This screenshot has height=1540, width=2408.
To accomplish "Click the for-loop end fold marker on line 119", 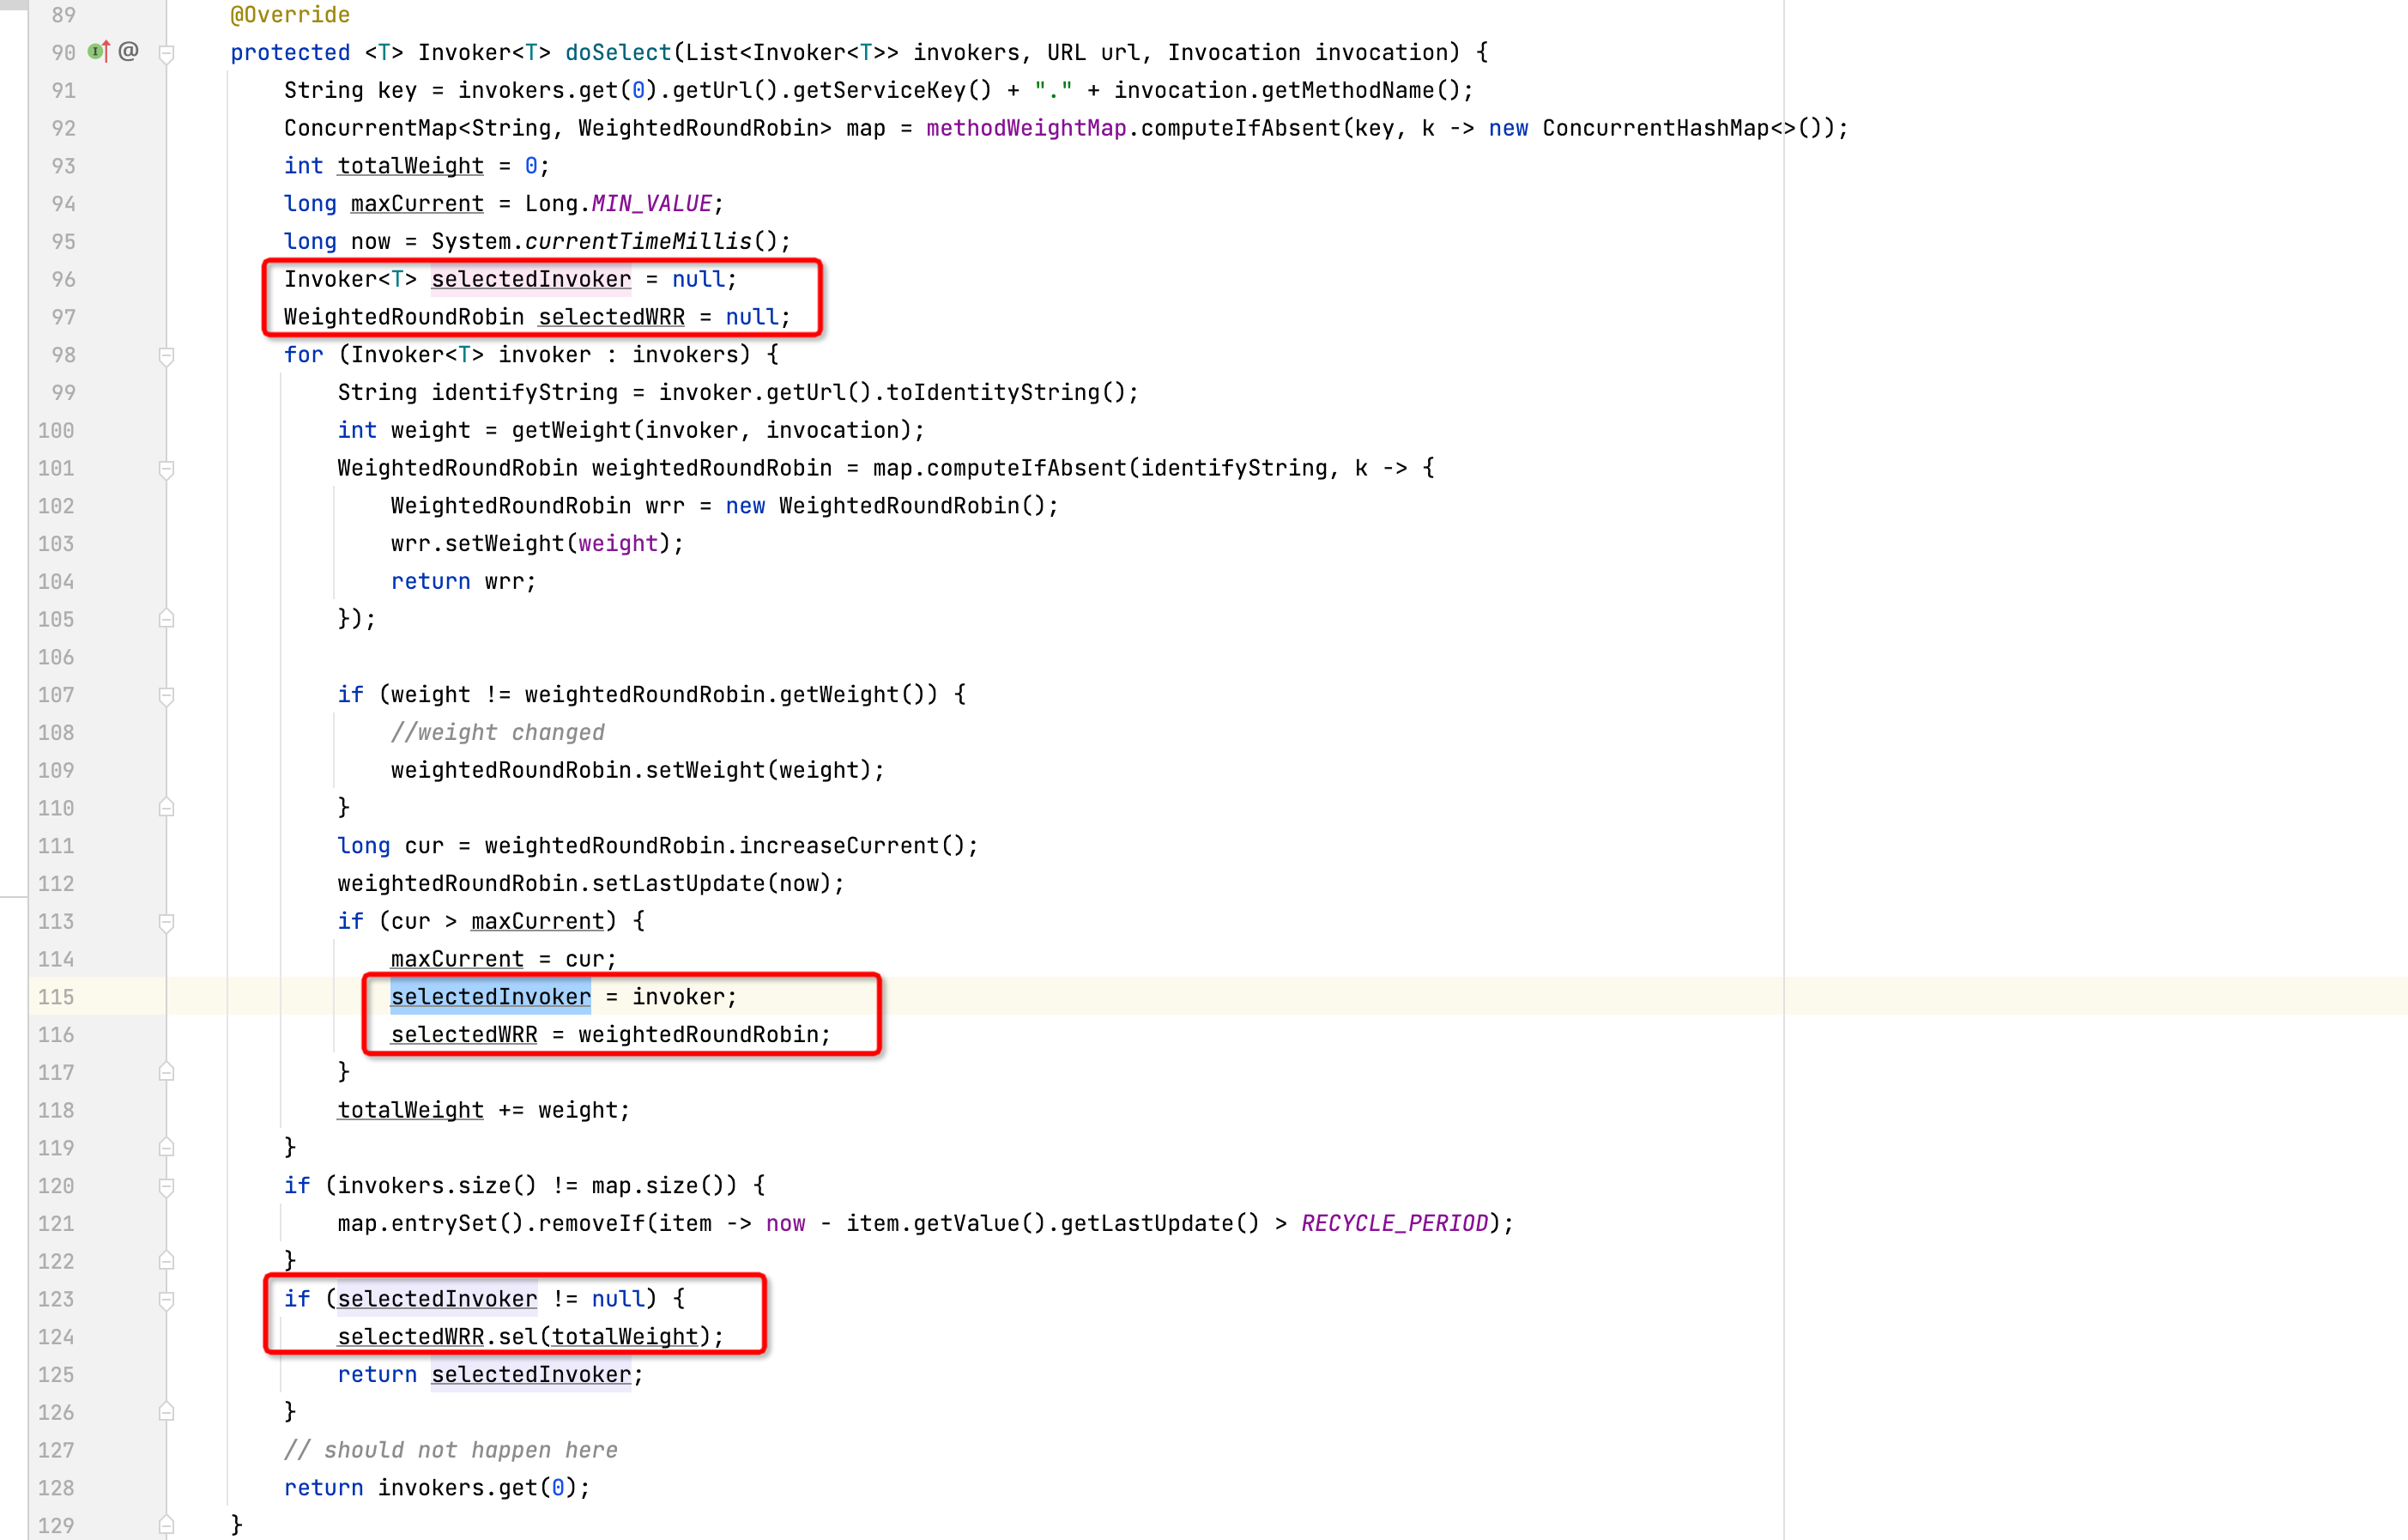I will (167, 1148).
